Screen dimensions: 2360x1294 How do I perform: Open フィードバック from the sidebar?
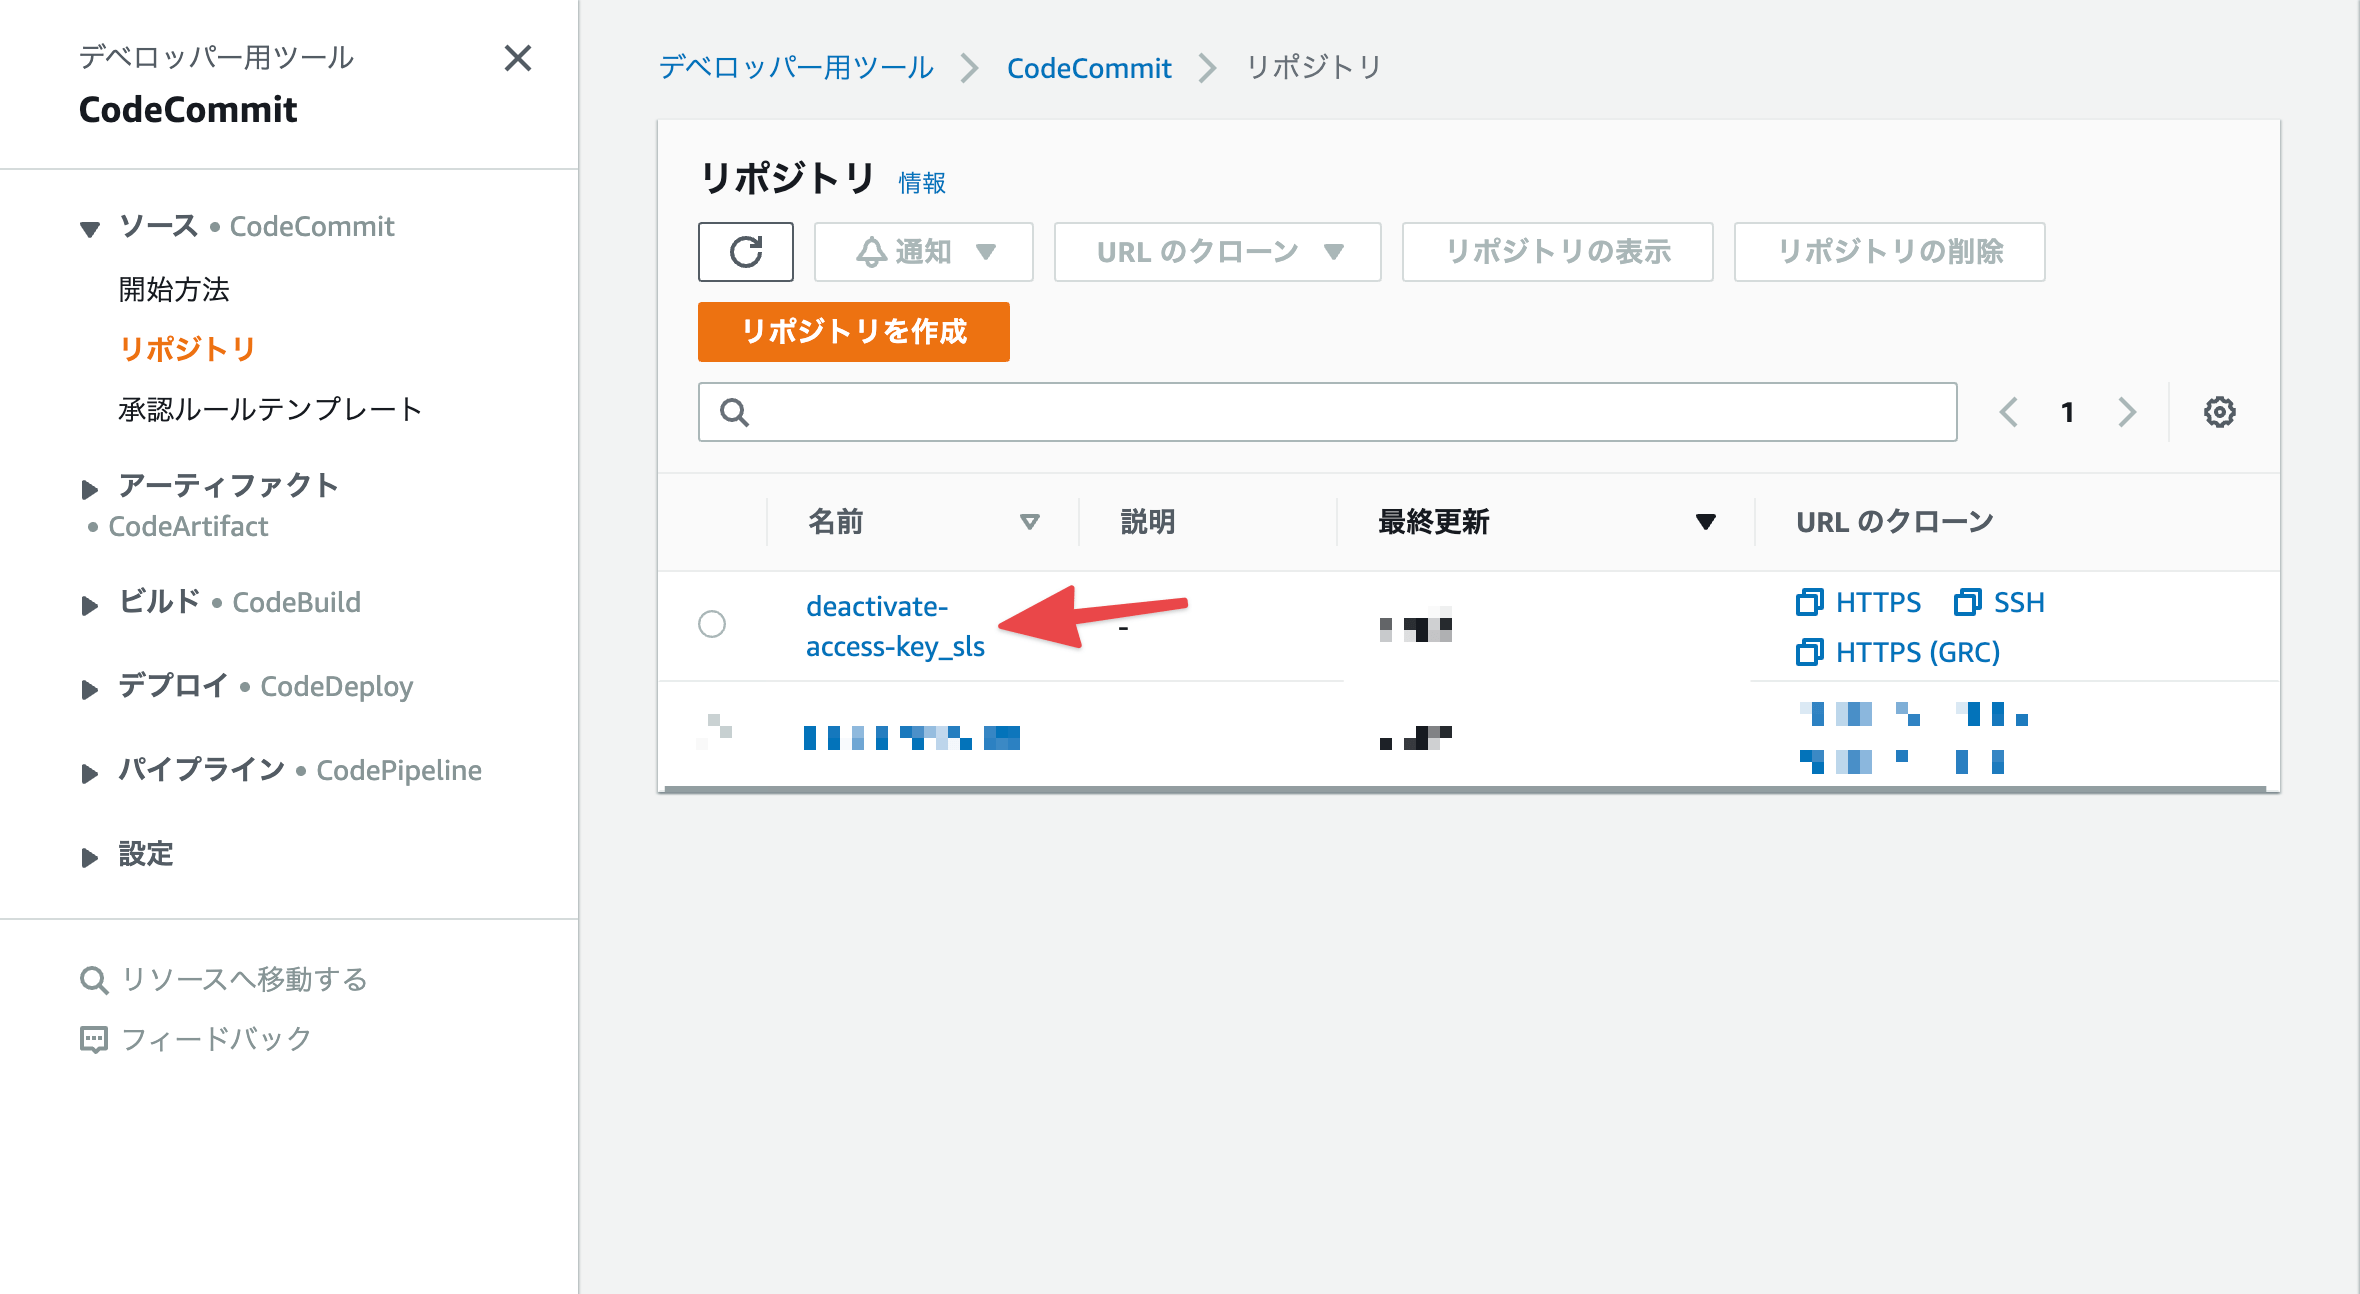tap(216, 1038)
